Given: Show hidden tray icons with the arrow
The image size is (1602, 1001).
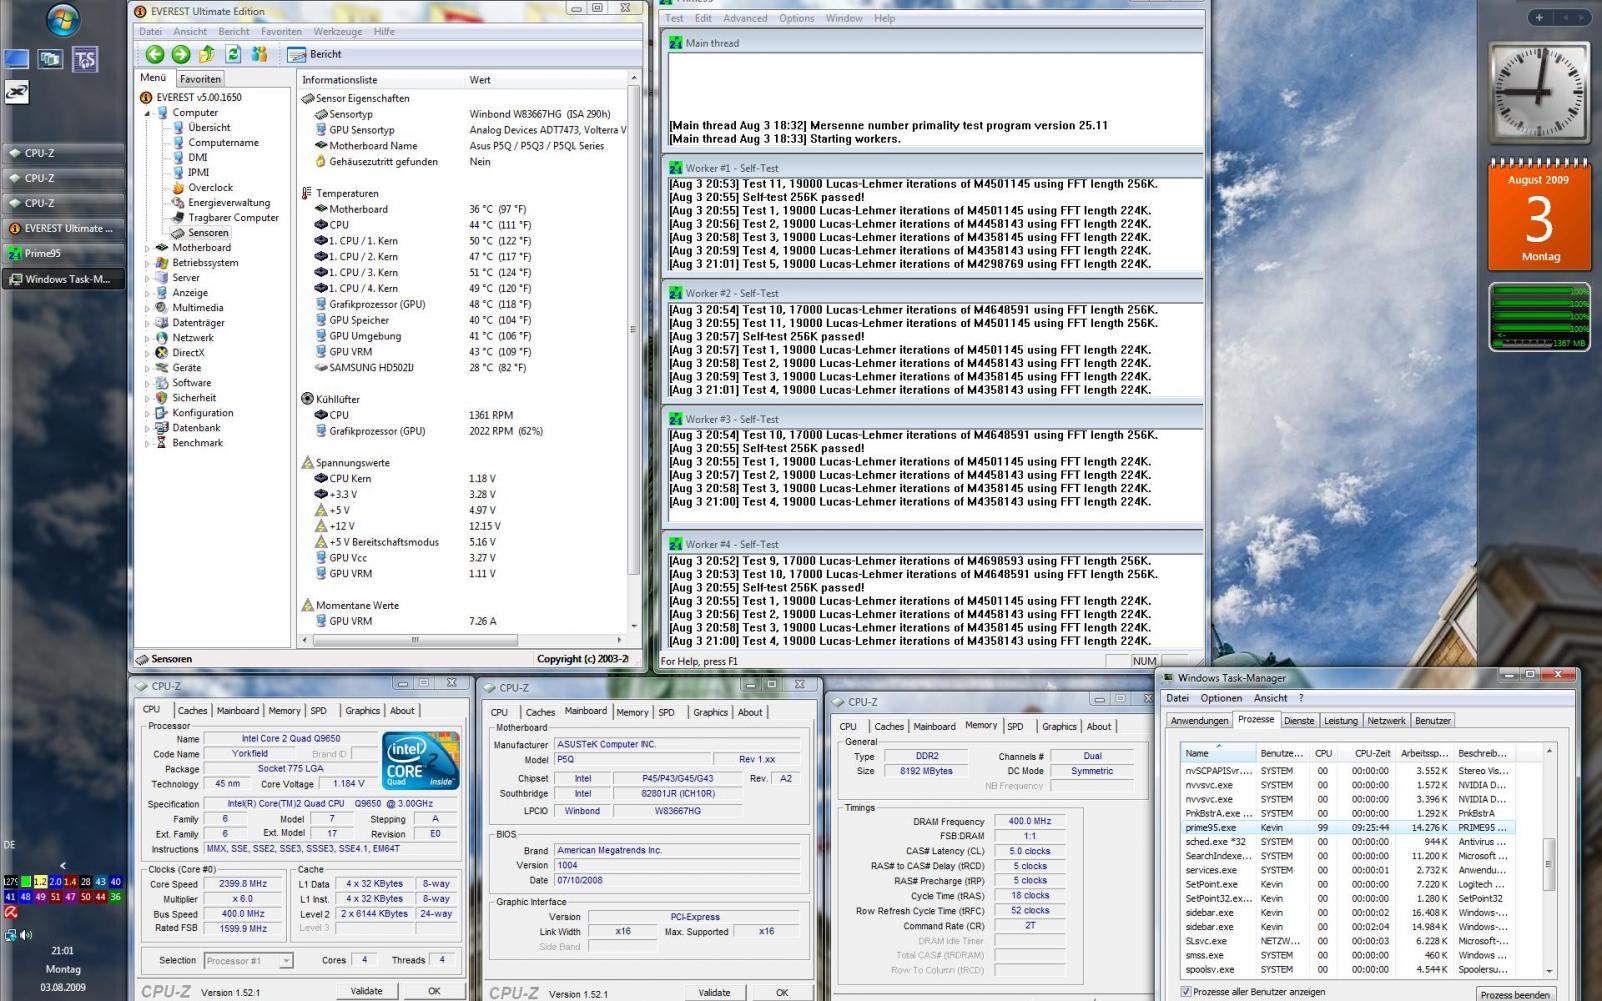Looking at the screenshot, I should pos(63,866).
